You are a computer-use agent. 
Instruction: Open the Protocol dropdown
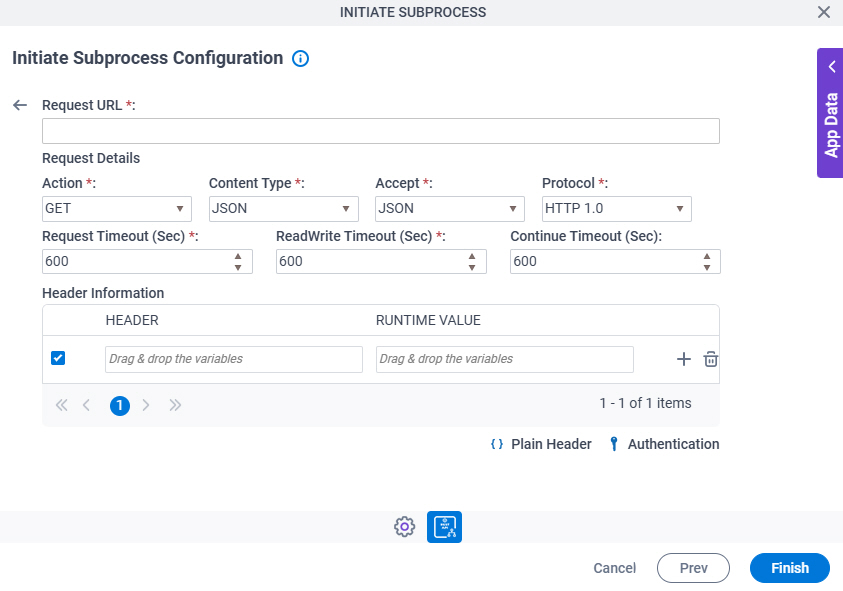[x=617, y=209]
